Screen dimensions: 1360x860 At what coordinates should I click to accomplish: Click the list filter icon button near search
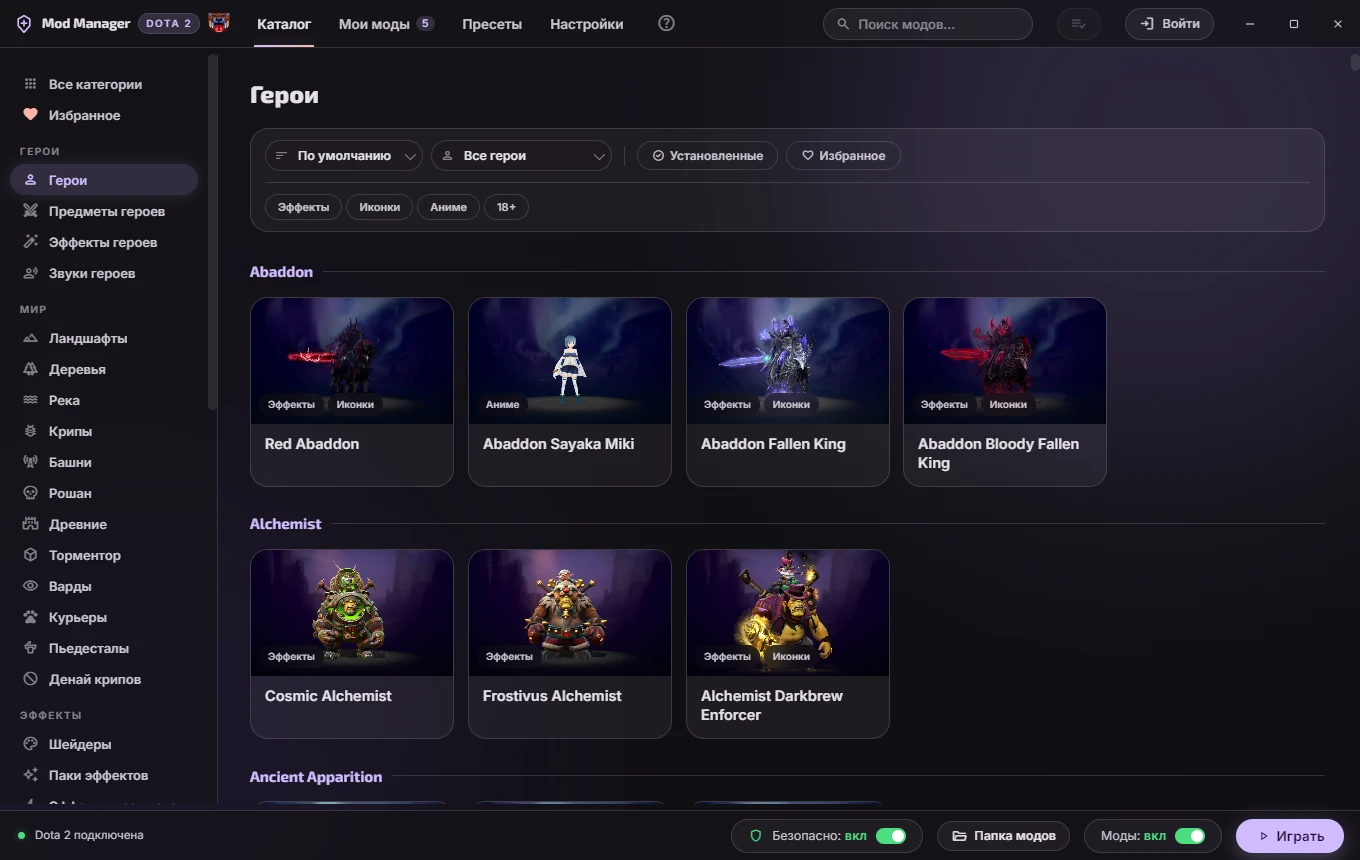(x=1078, y=24)
